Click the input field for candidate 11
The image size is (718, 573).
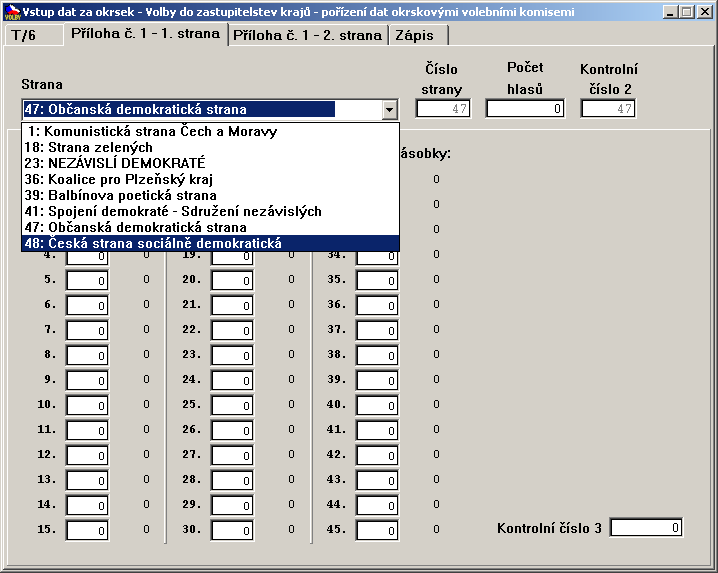(x=87, y=430)
